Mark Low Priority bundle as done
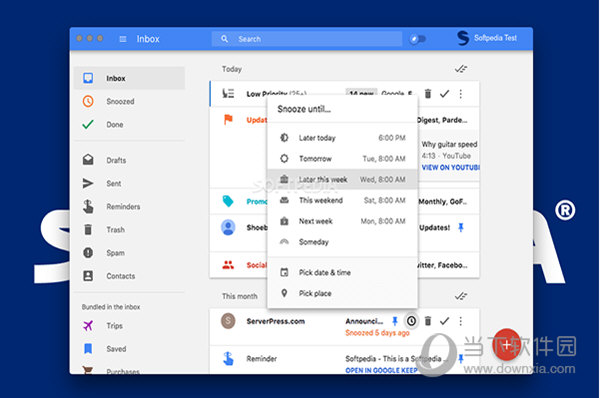 (x=444, y=93)
